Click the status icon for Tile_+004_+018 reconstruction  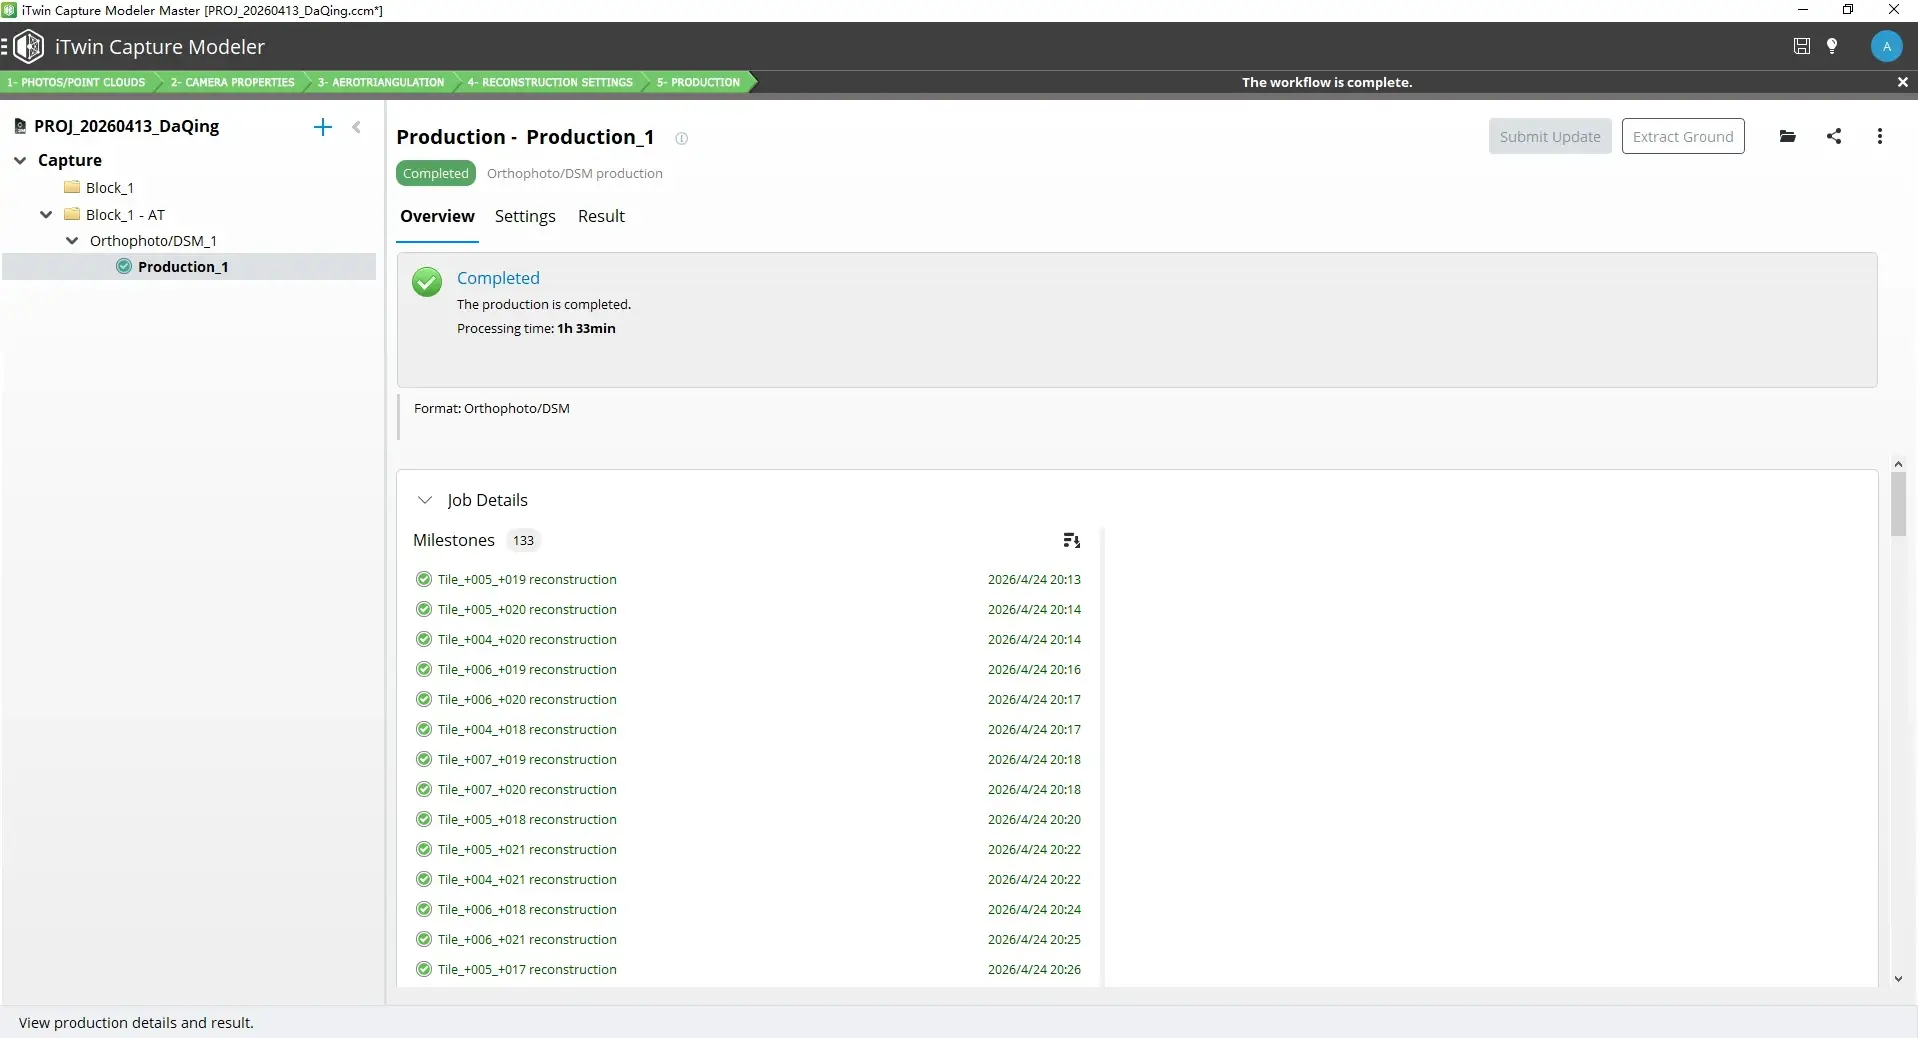click(x=424, y=729)
